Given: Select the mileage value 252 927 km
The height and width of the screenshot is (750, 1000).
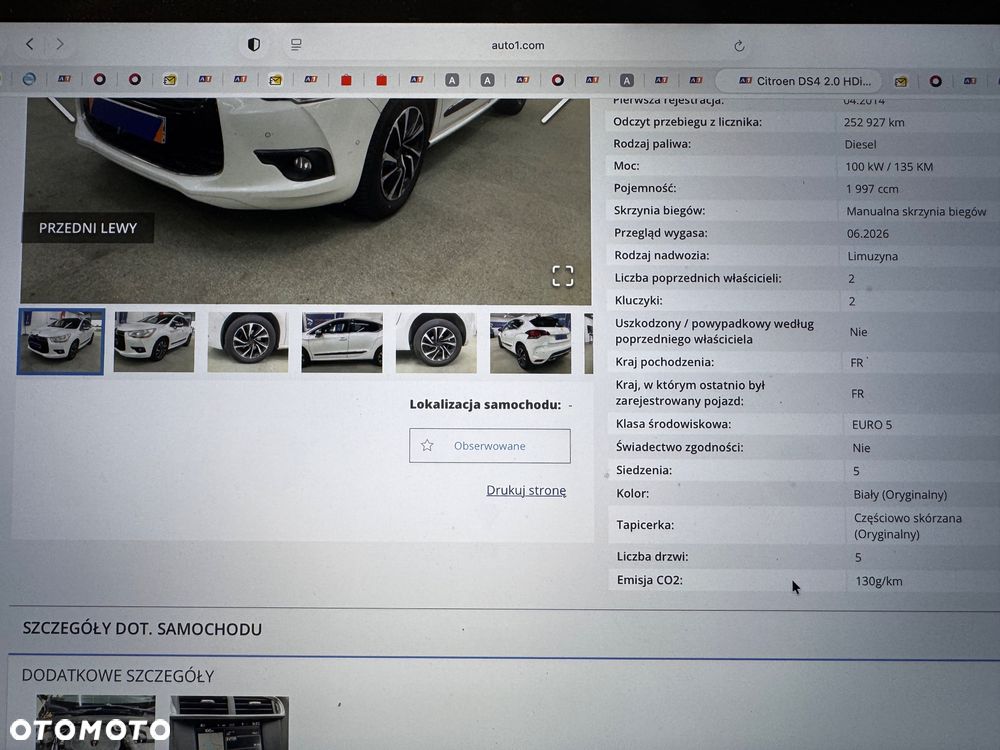Looking at the screenshot, I should [874, 122].
